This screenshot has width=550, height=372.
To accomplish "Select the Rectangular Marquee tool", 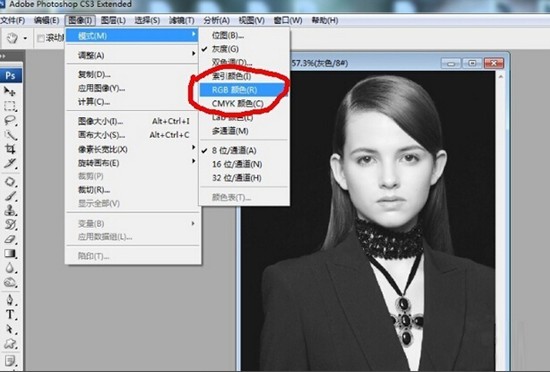I will pos(9,106).
